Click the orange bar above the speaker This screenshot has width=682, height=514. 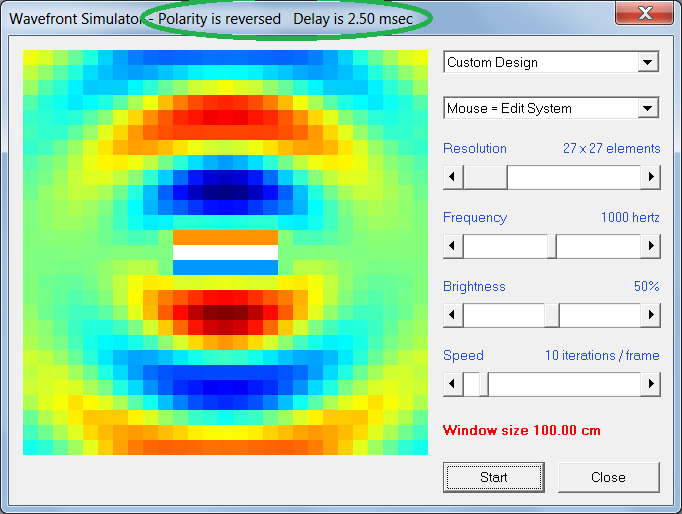point(225,238)
